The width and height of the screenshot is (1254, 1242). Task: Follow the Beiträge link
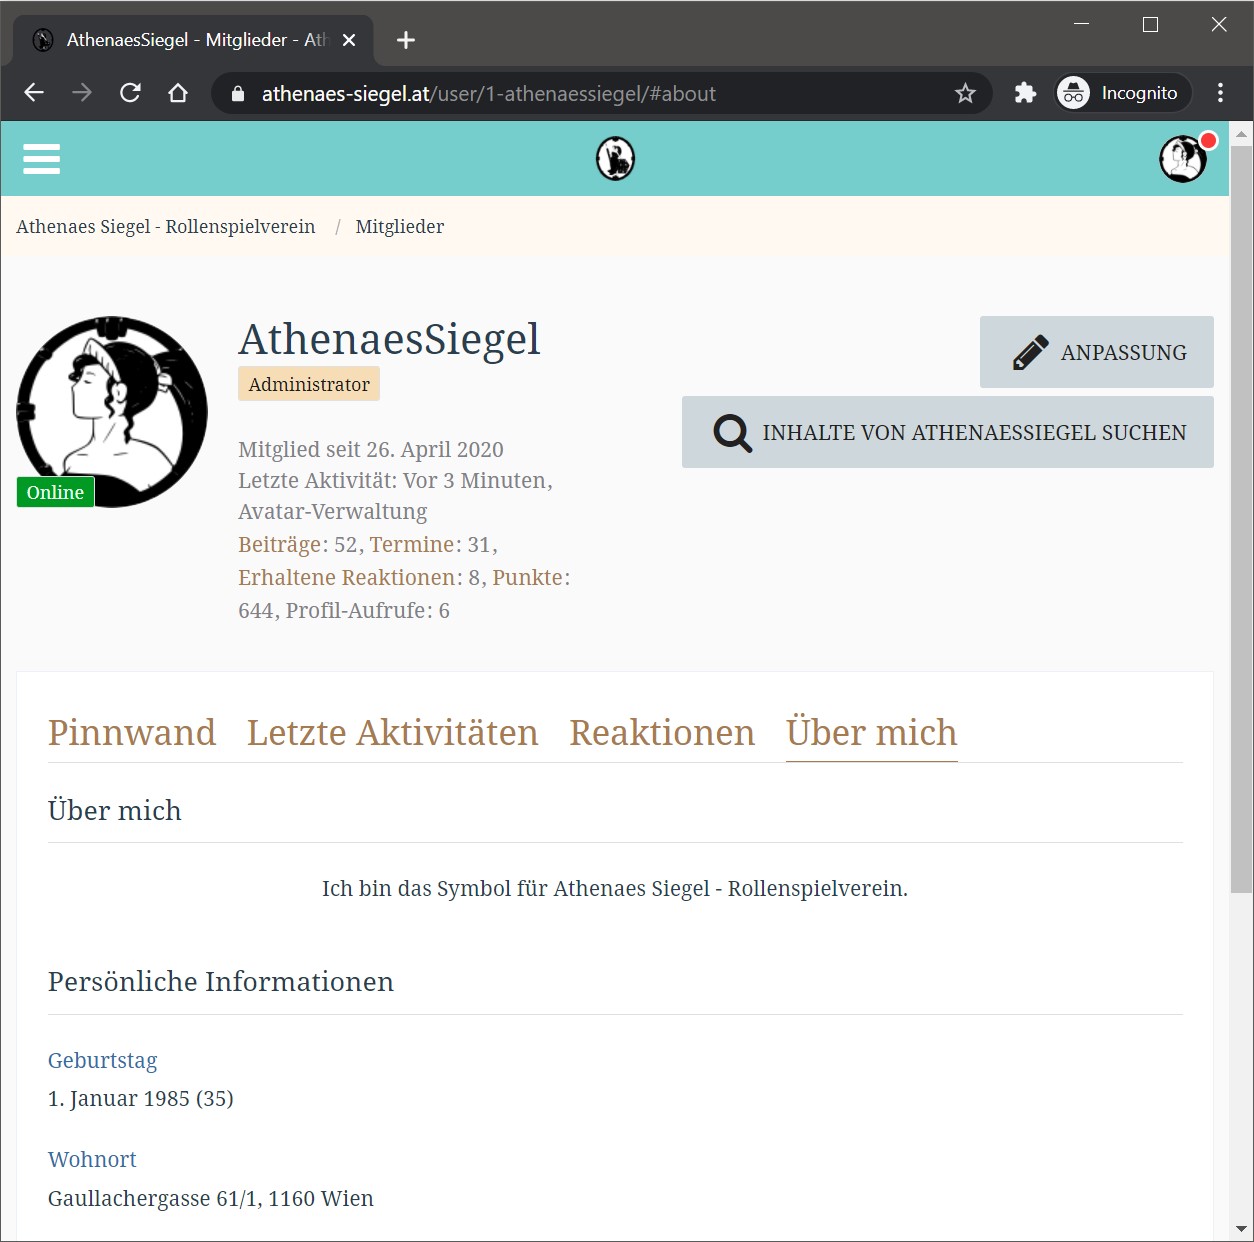[280, 545]
